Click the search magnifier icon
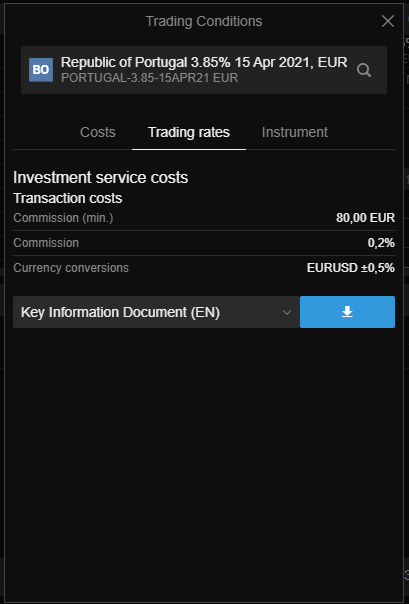 pos(364,70)
